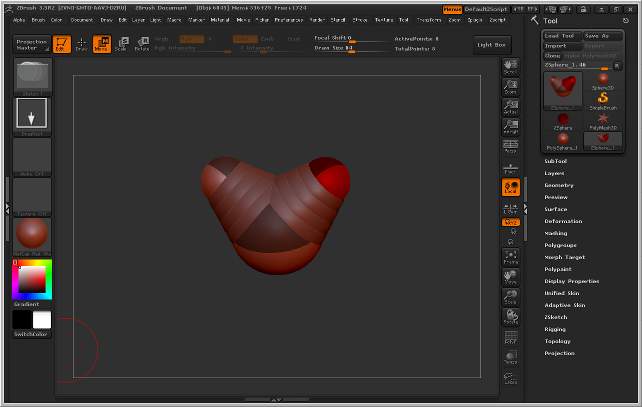Image resolution: width=642 pixels, height=407 pixels.
Task: Expand the Geometry subpalette
Action: click(559, 185)
